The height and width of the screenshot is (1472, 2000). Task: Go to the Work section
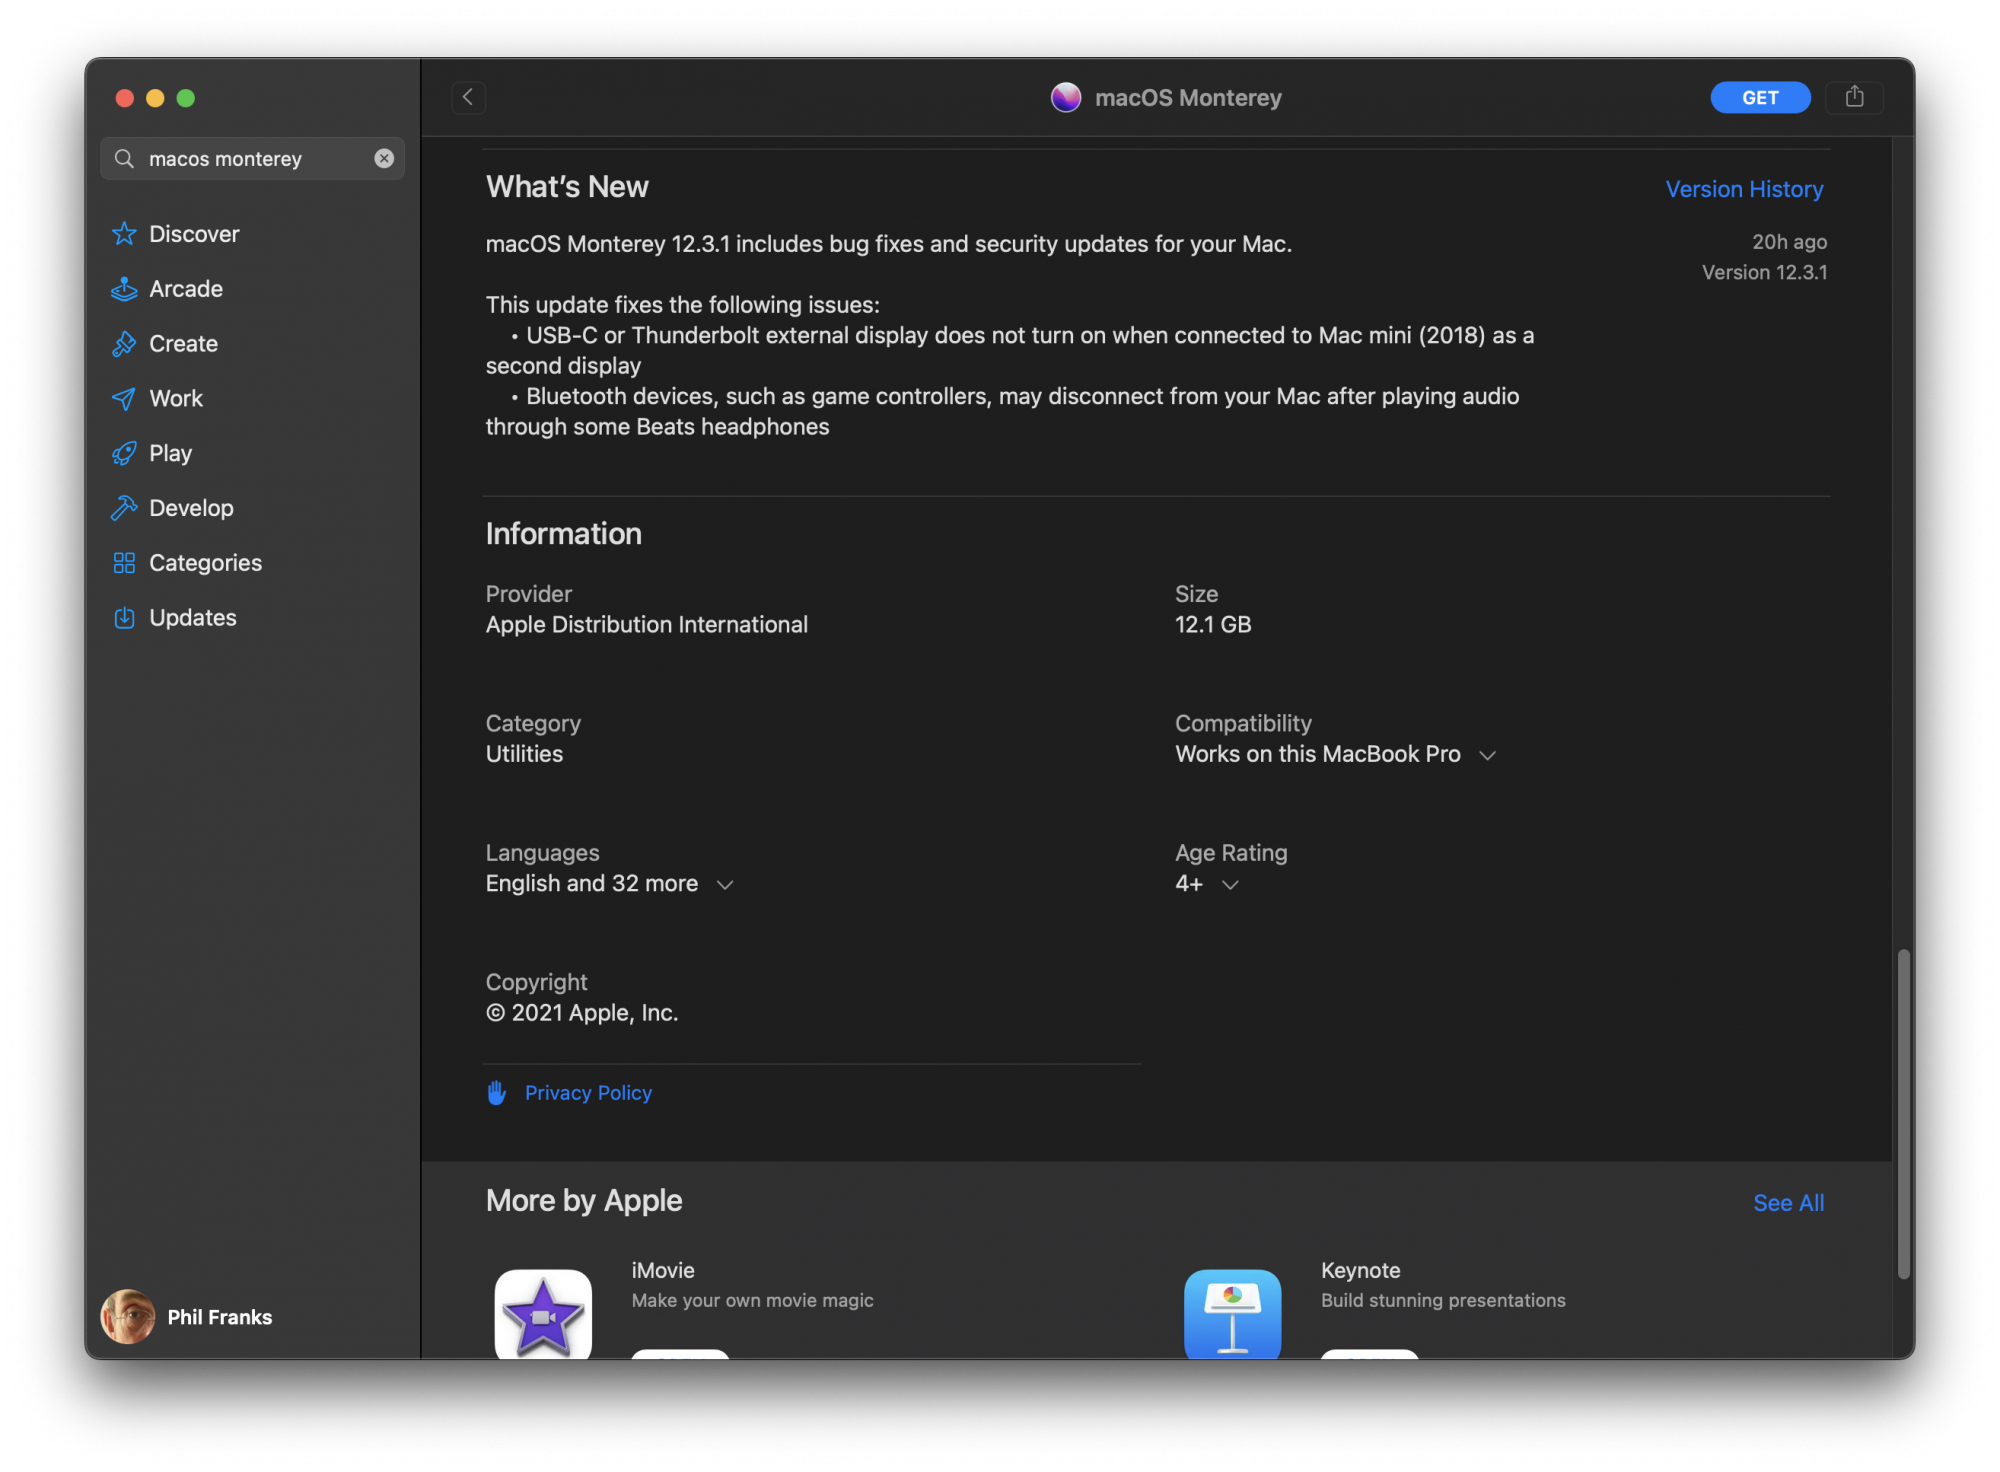coord(175,399)
